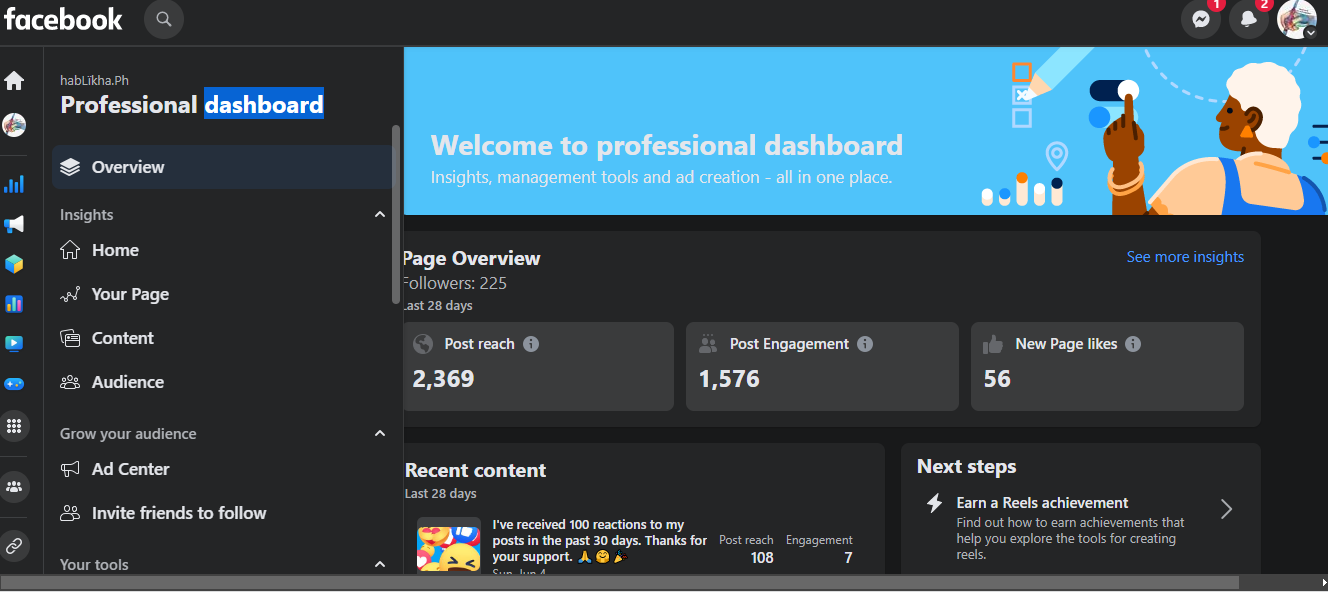Open the Watch video shortcut
Screen dimensions: 1328x598
pyautogui.click(x=14, y=343)
